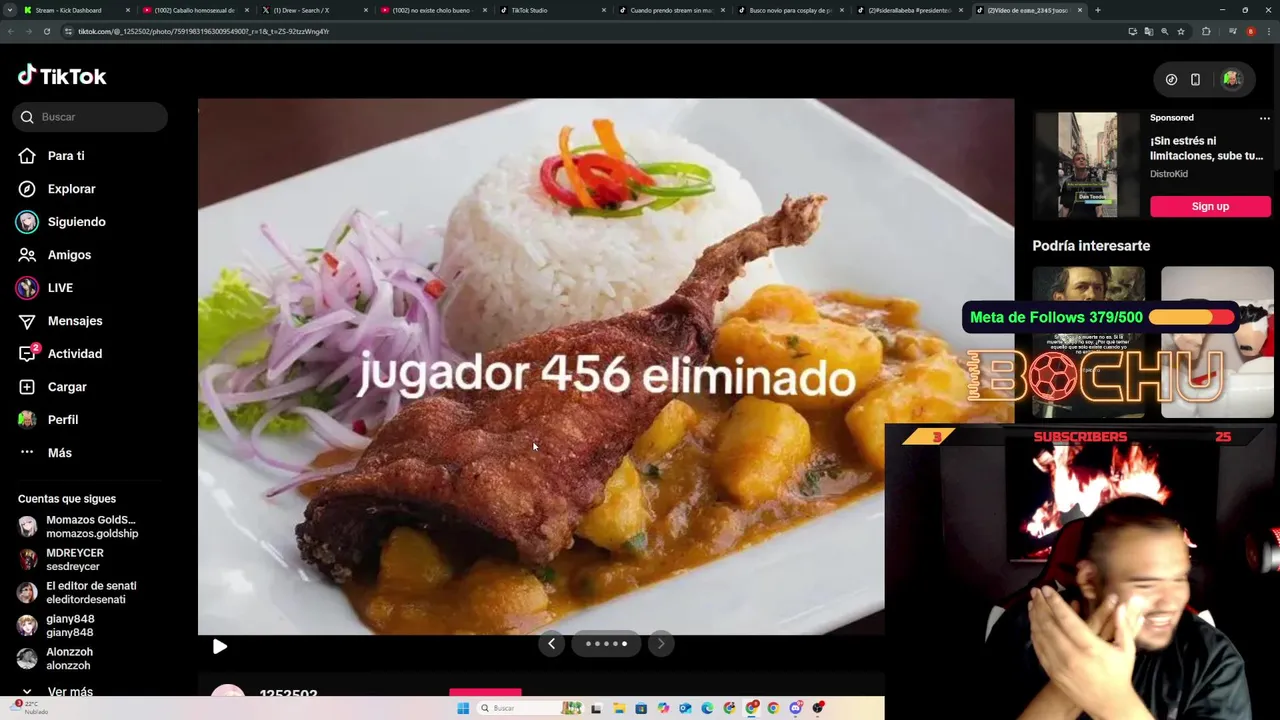Click the Sign up button on DistroKid ad

tap(1210, 206)
